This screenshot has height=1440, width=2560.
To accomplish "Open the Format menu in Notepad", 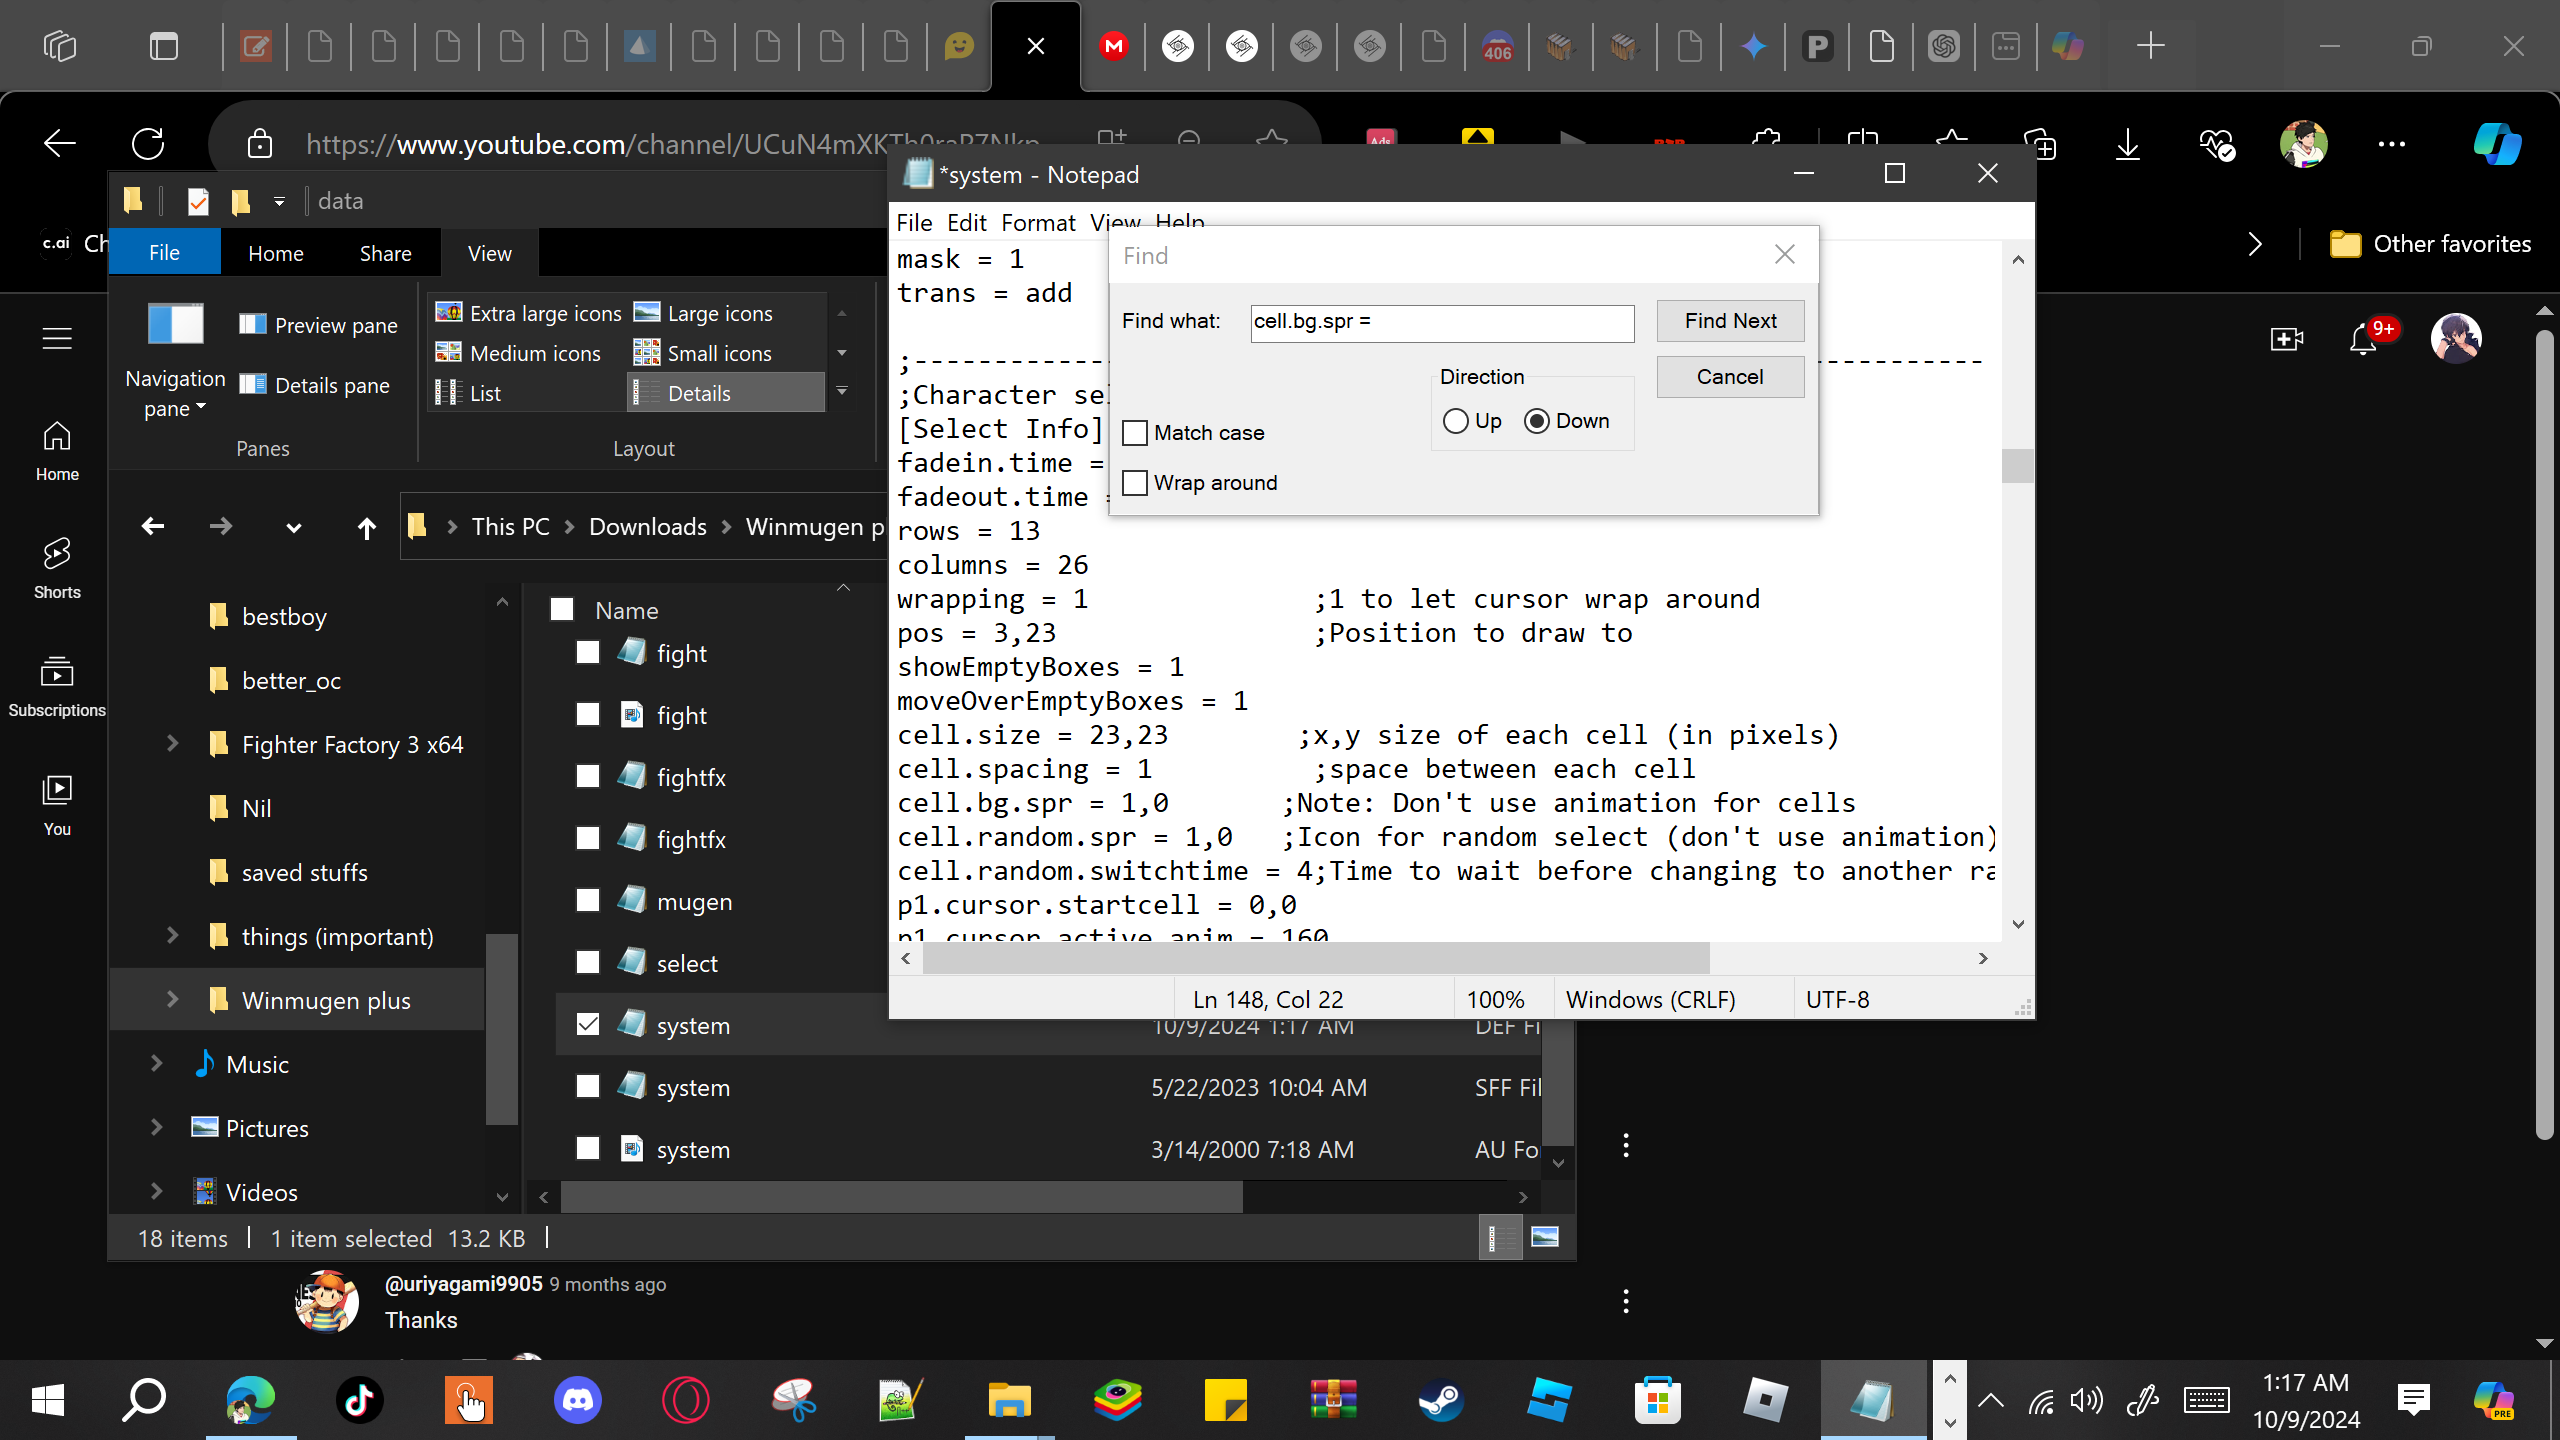I will (x=1038, y=223).
